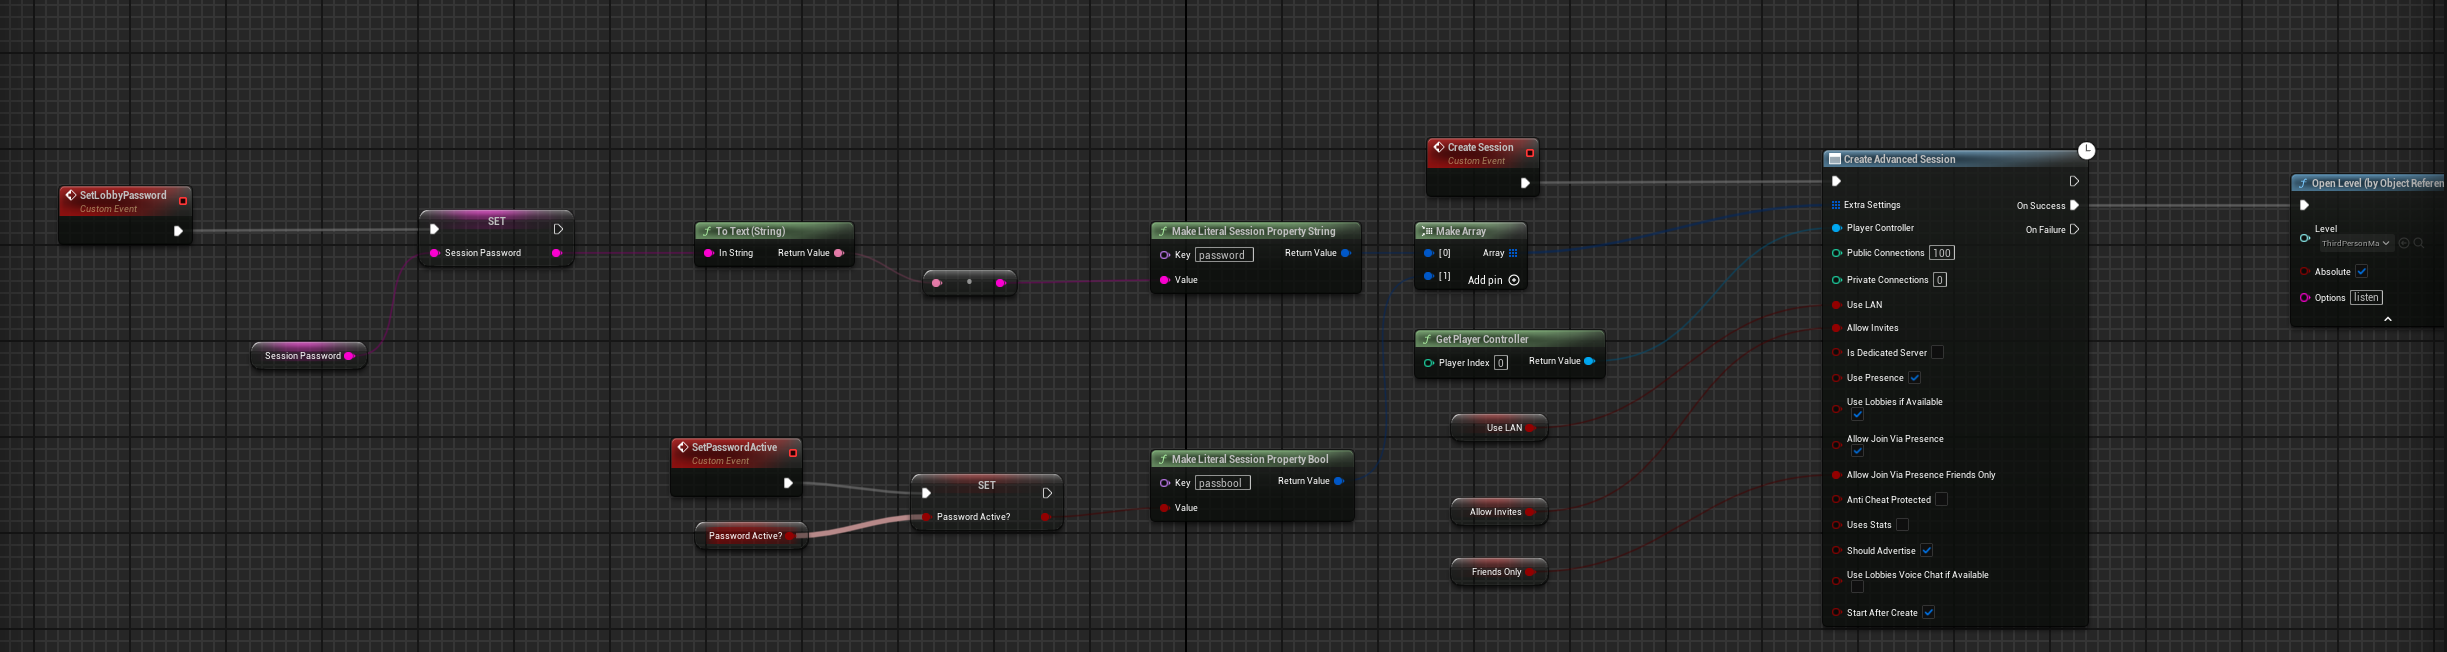Uncheck the Should Advertise checkbox

pyautogui.click(x=1926, y=550)
